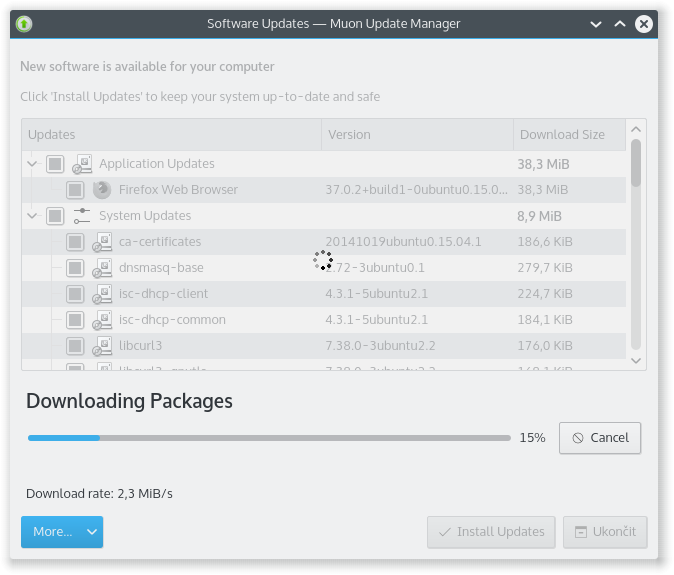This screenshot has height=575, width=674.
Task: Click the 279,7 KiB size cell
Action: pyautogui.click(x=545, y=268)
